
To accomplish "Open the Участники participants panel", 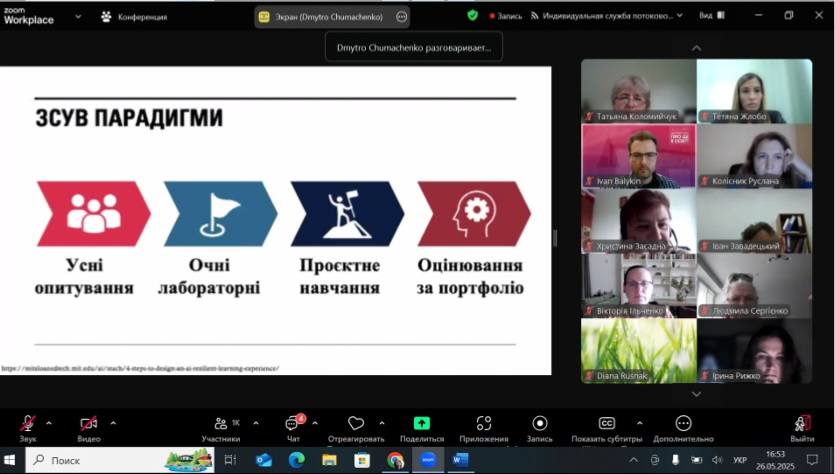I will (220, 424).
